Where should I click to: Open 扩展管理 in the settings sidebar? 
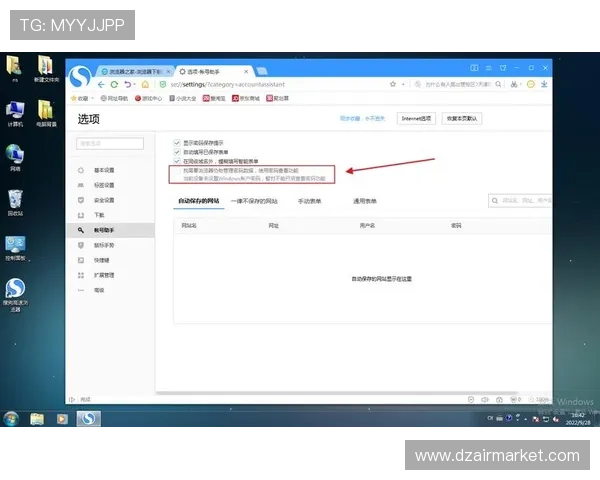104,275
